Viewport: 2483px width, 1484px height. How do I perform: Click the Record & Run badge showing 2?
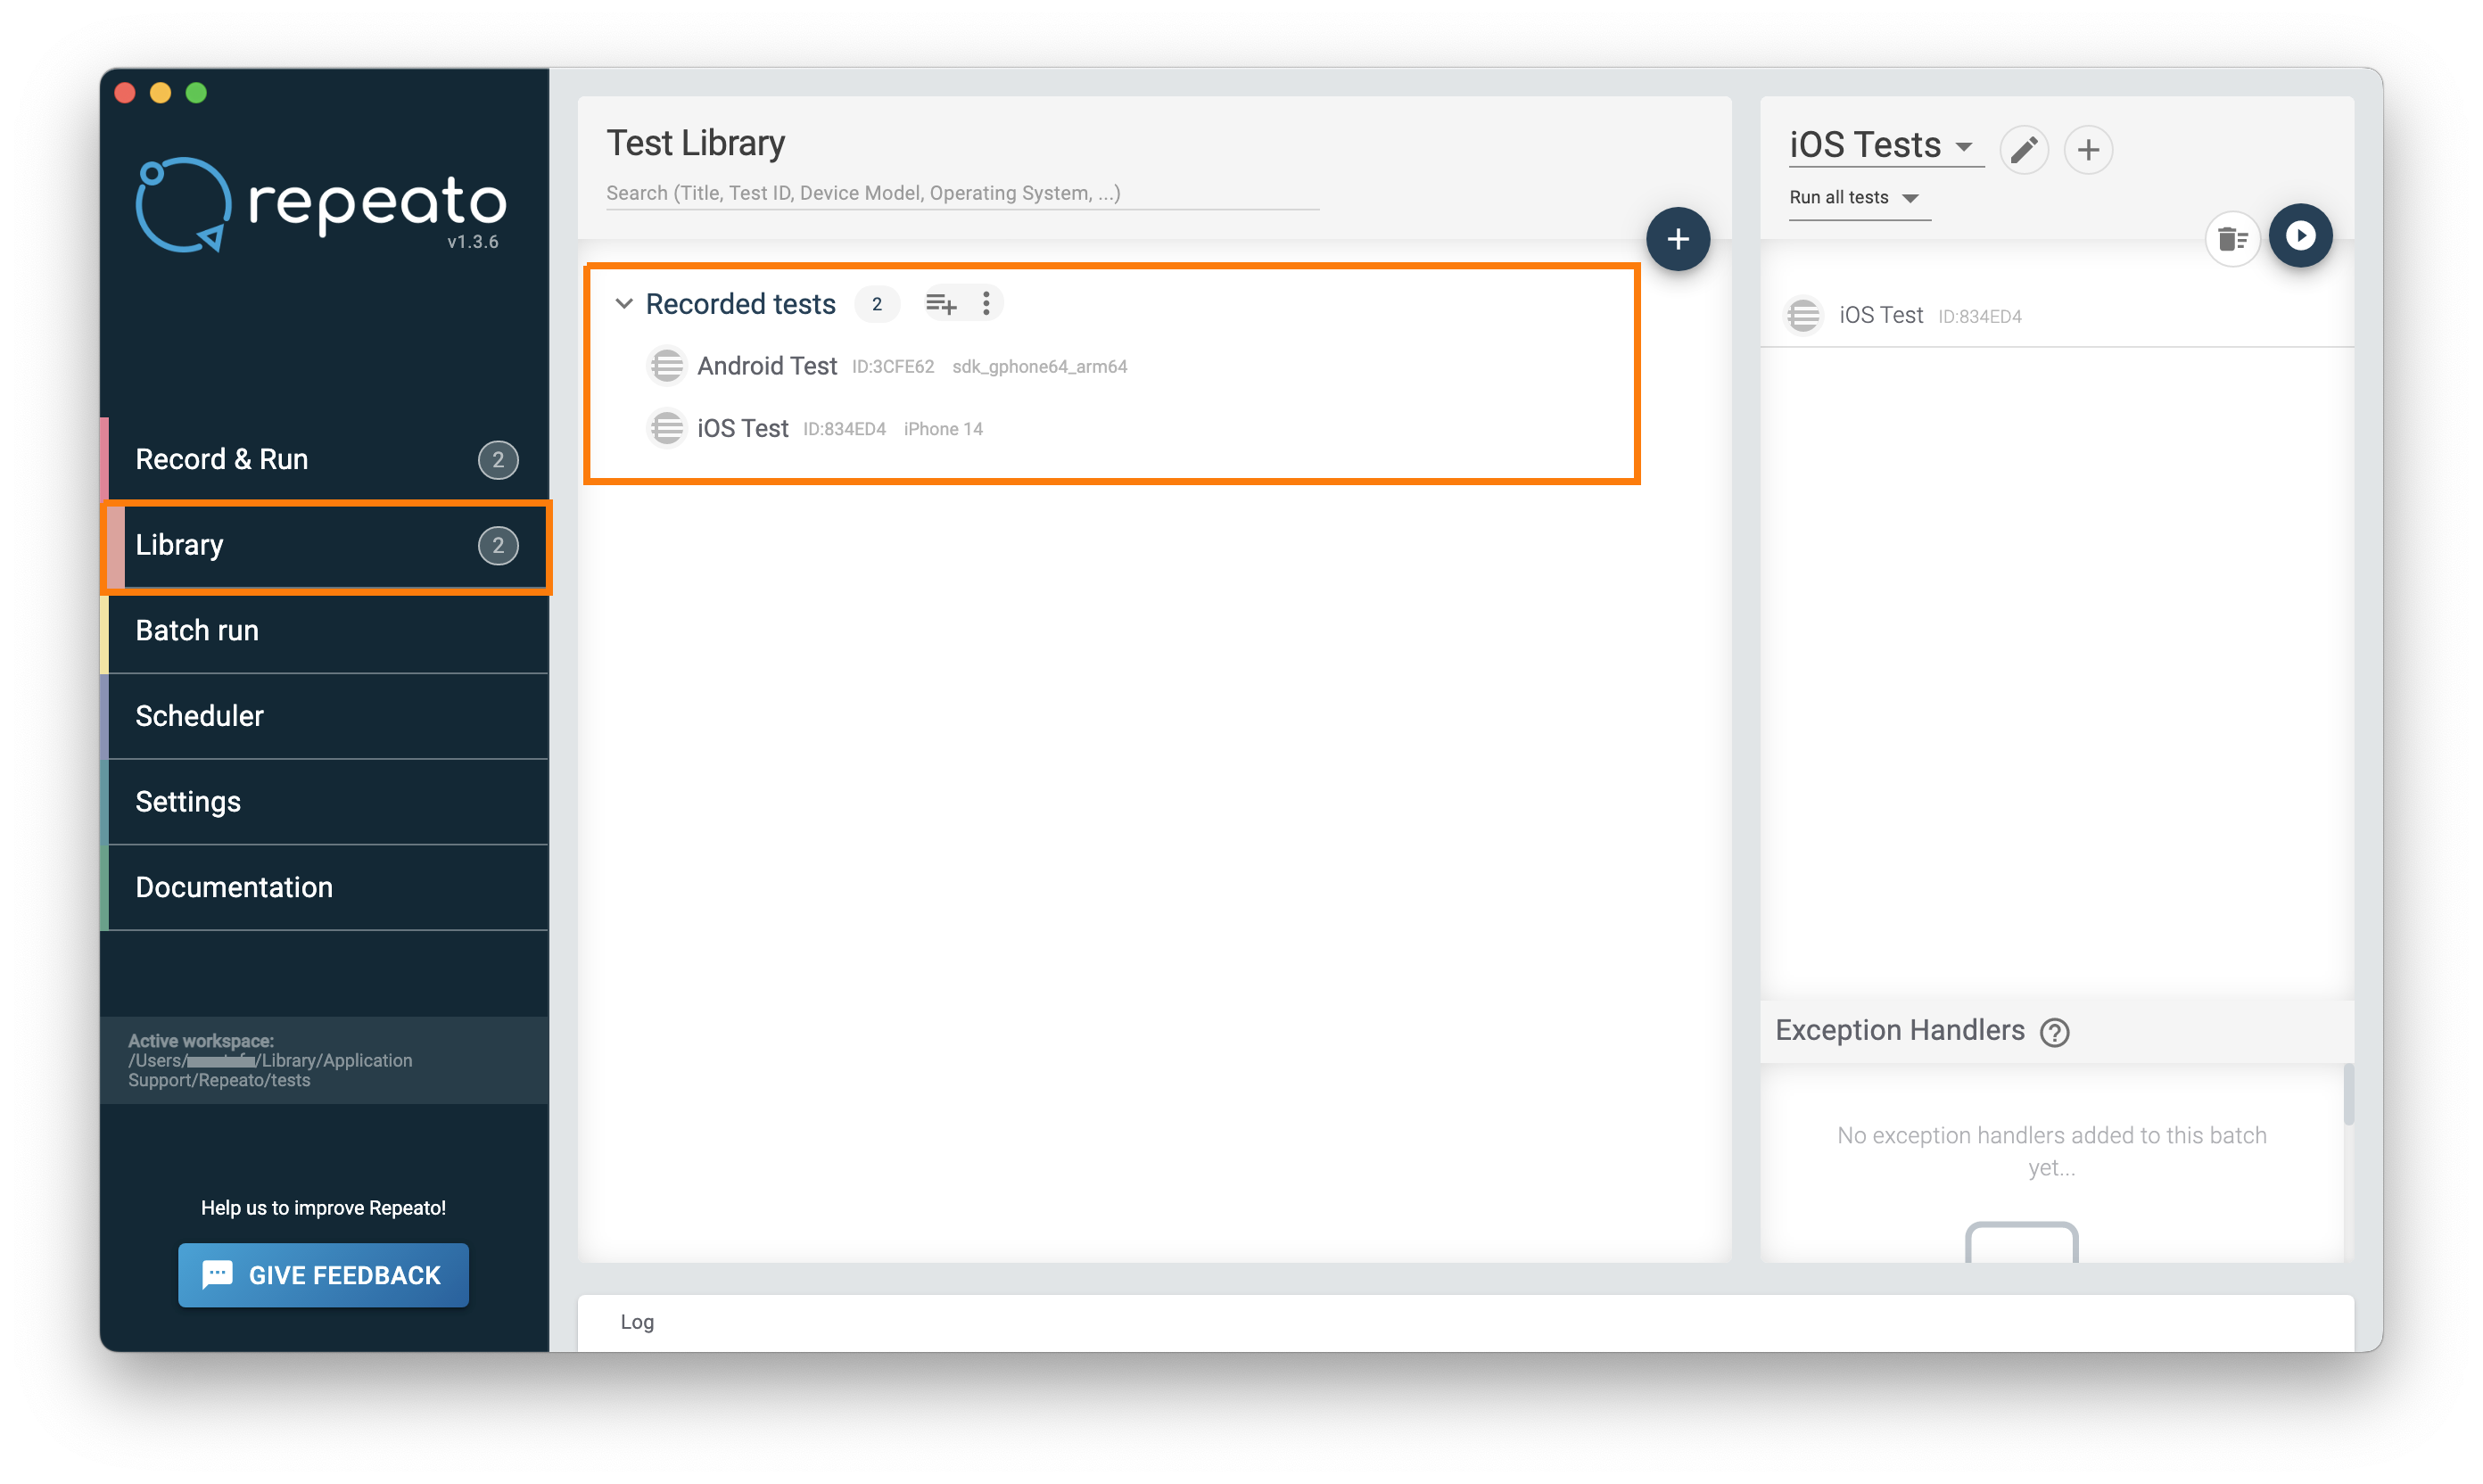coord(497,460)
